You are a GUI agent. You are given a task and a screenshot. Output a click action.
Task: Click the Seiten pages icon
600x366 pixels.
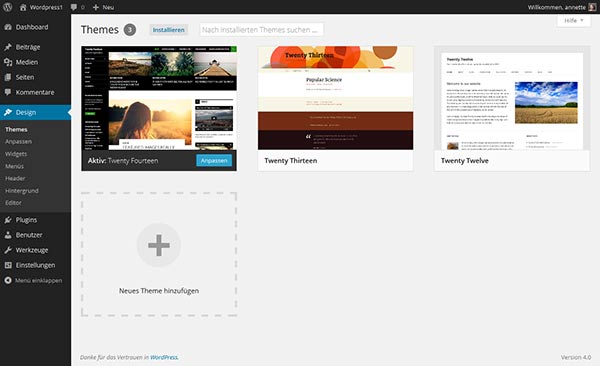click(x=8, y=77)
